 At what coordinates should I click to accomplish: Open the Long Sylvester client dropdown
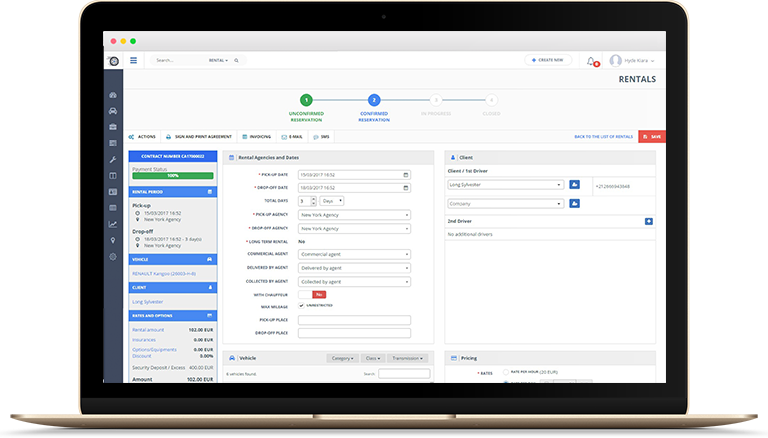click(x=505, y=185)
